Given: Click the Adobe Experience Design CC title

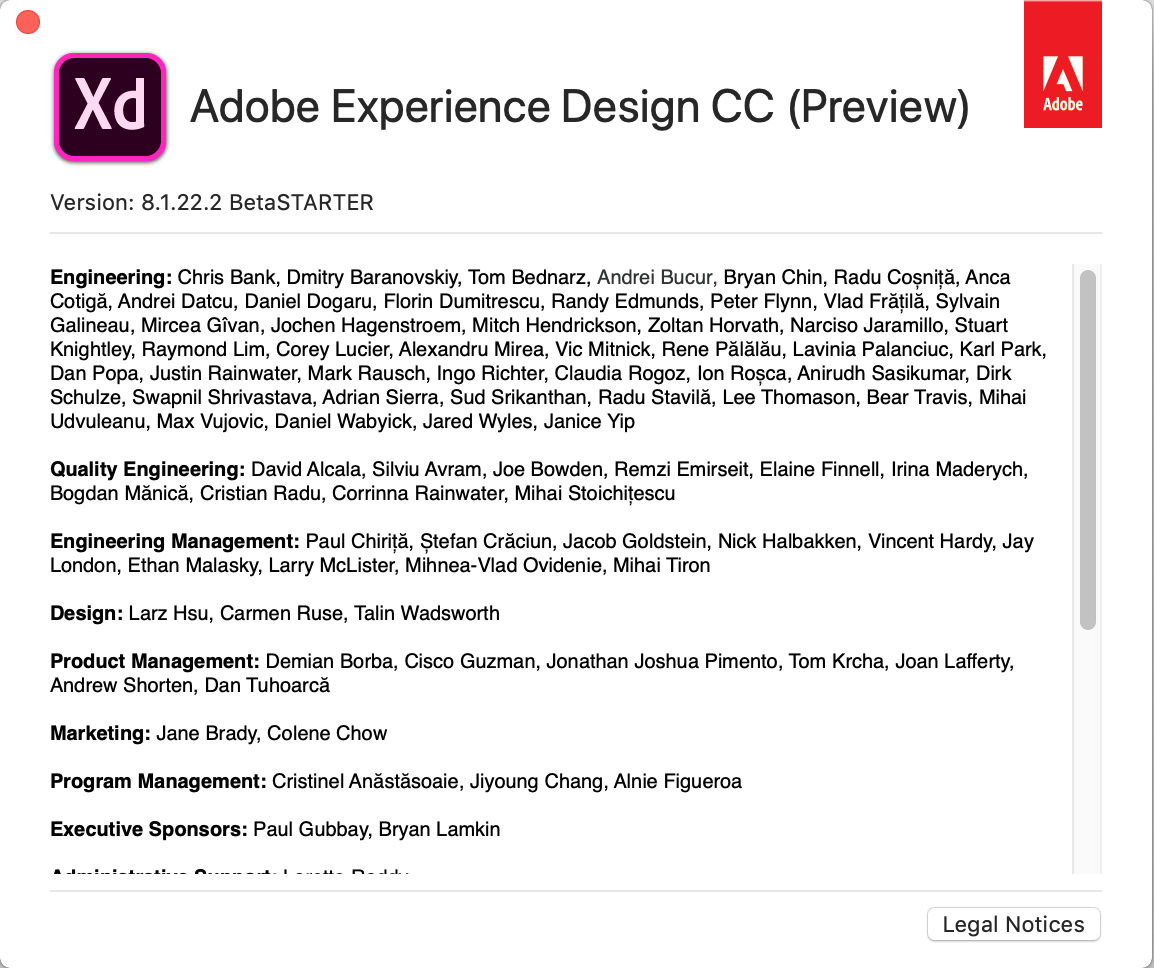Looking at the screenshot, I should pyautogui.click(x=579, y=107).
